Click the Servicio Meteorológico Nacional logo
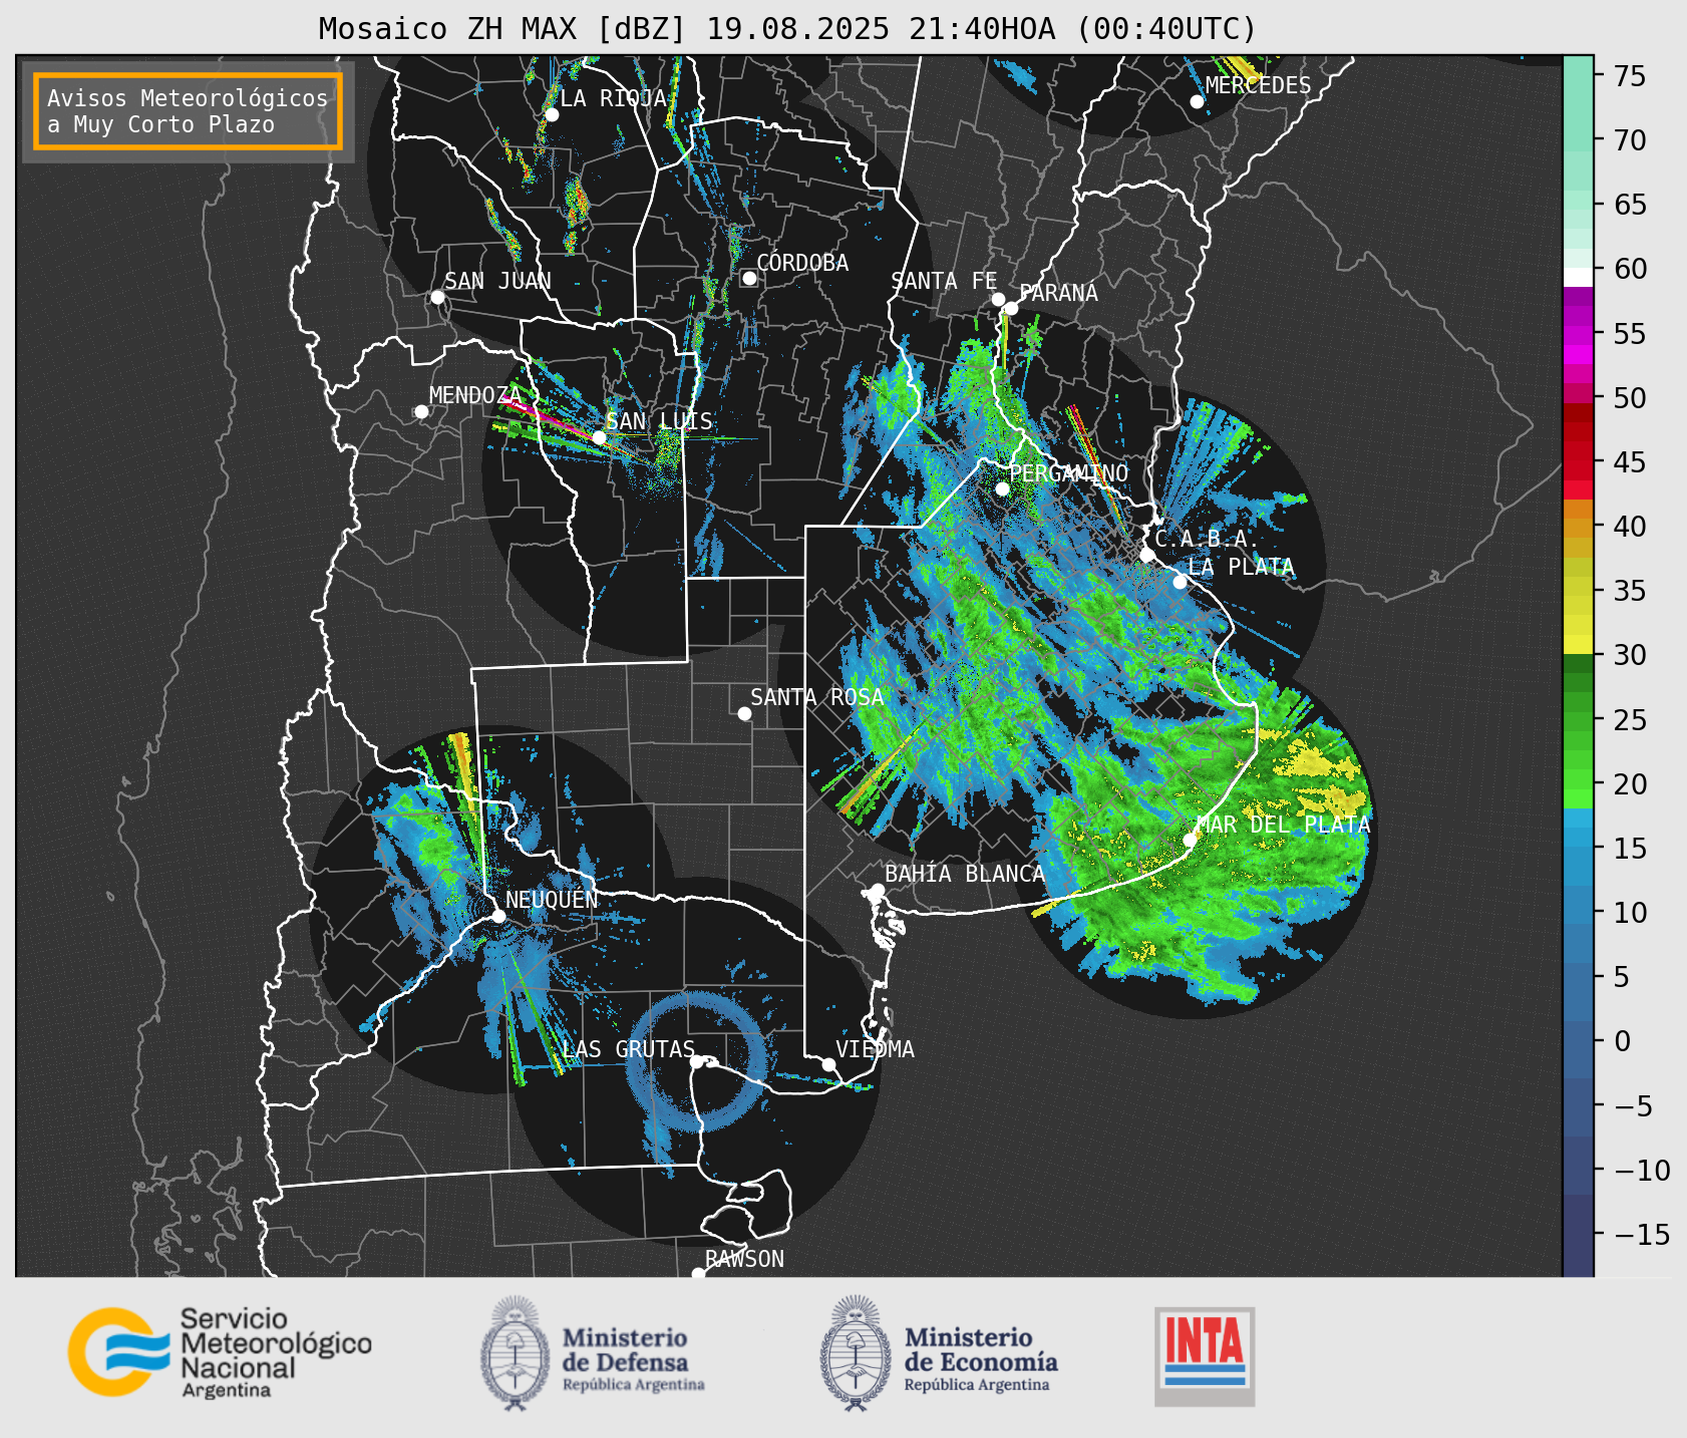The width and height of the screenshot is (1687, 1438). click(x=219, y=1352)
